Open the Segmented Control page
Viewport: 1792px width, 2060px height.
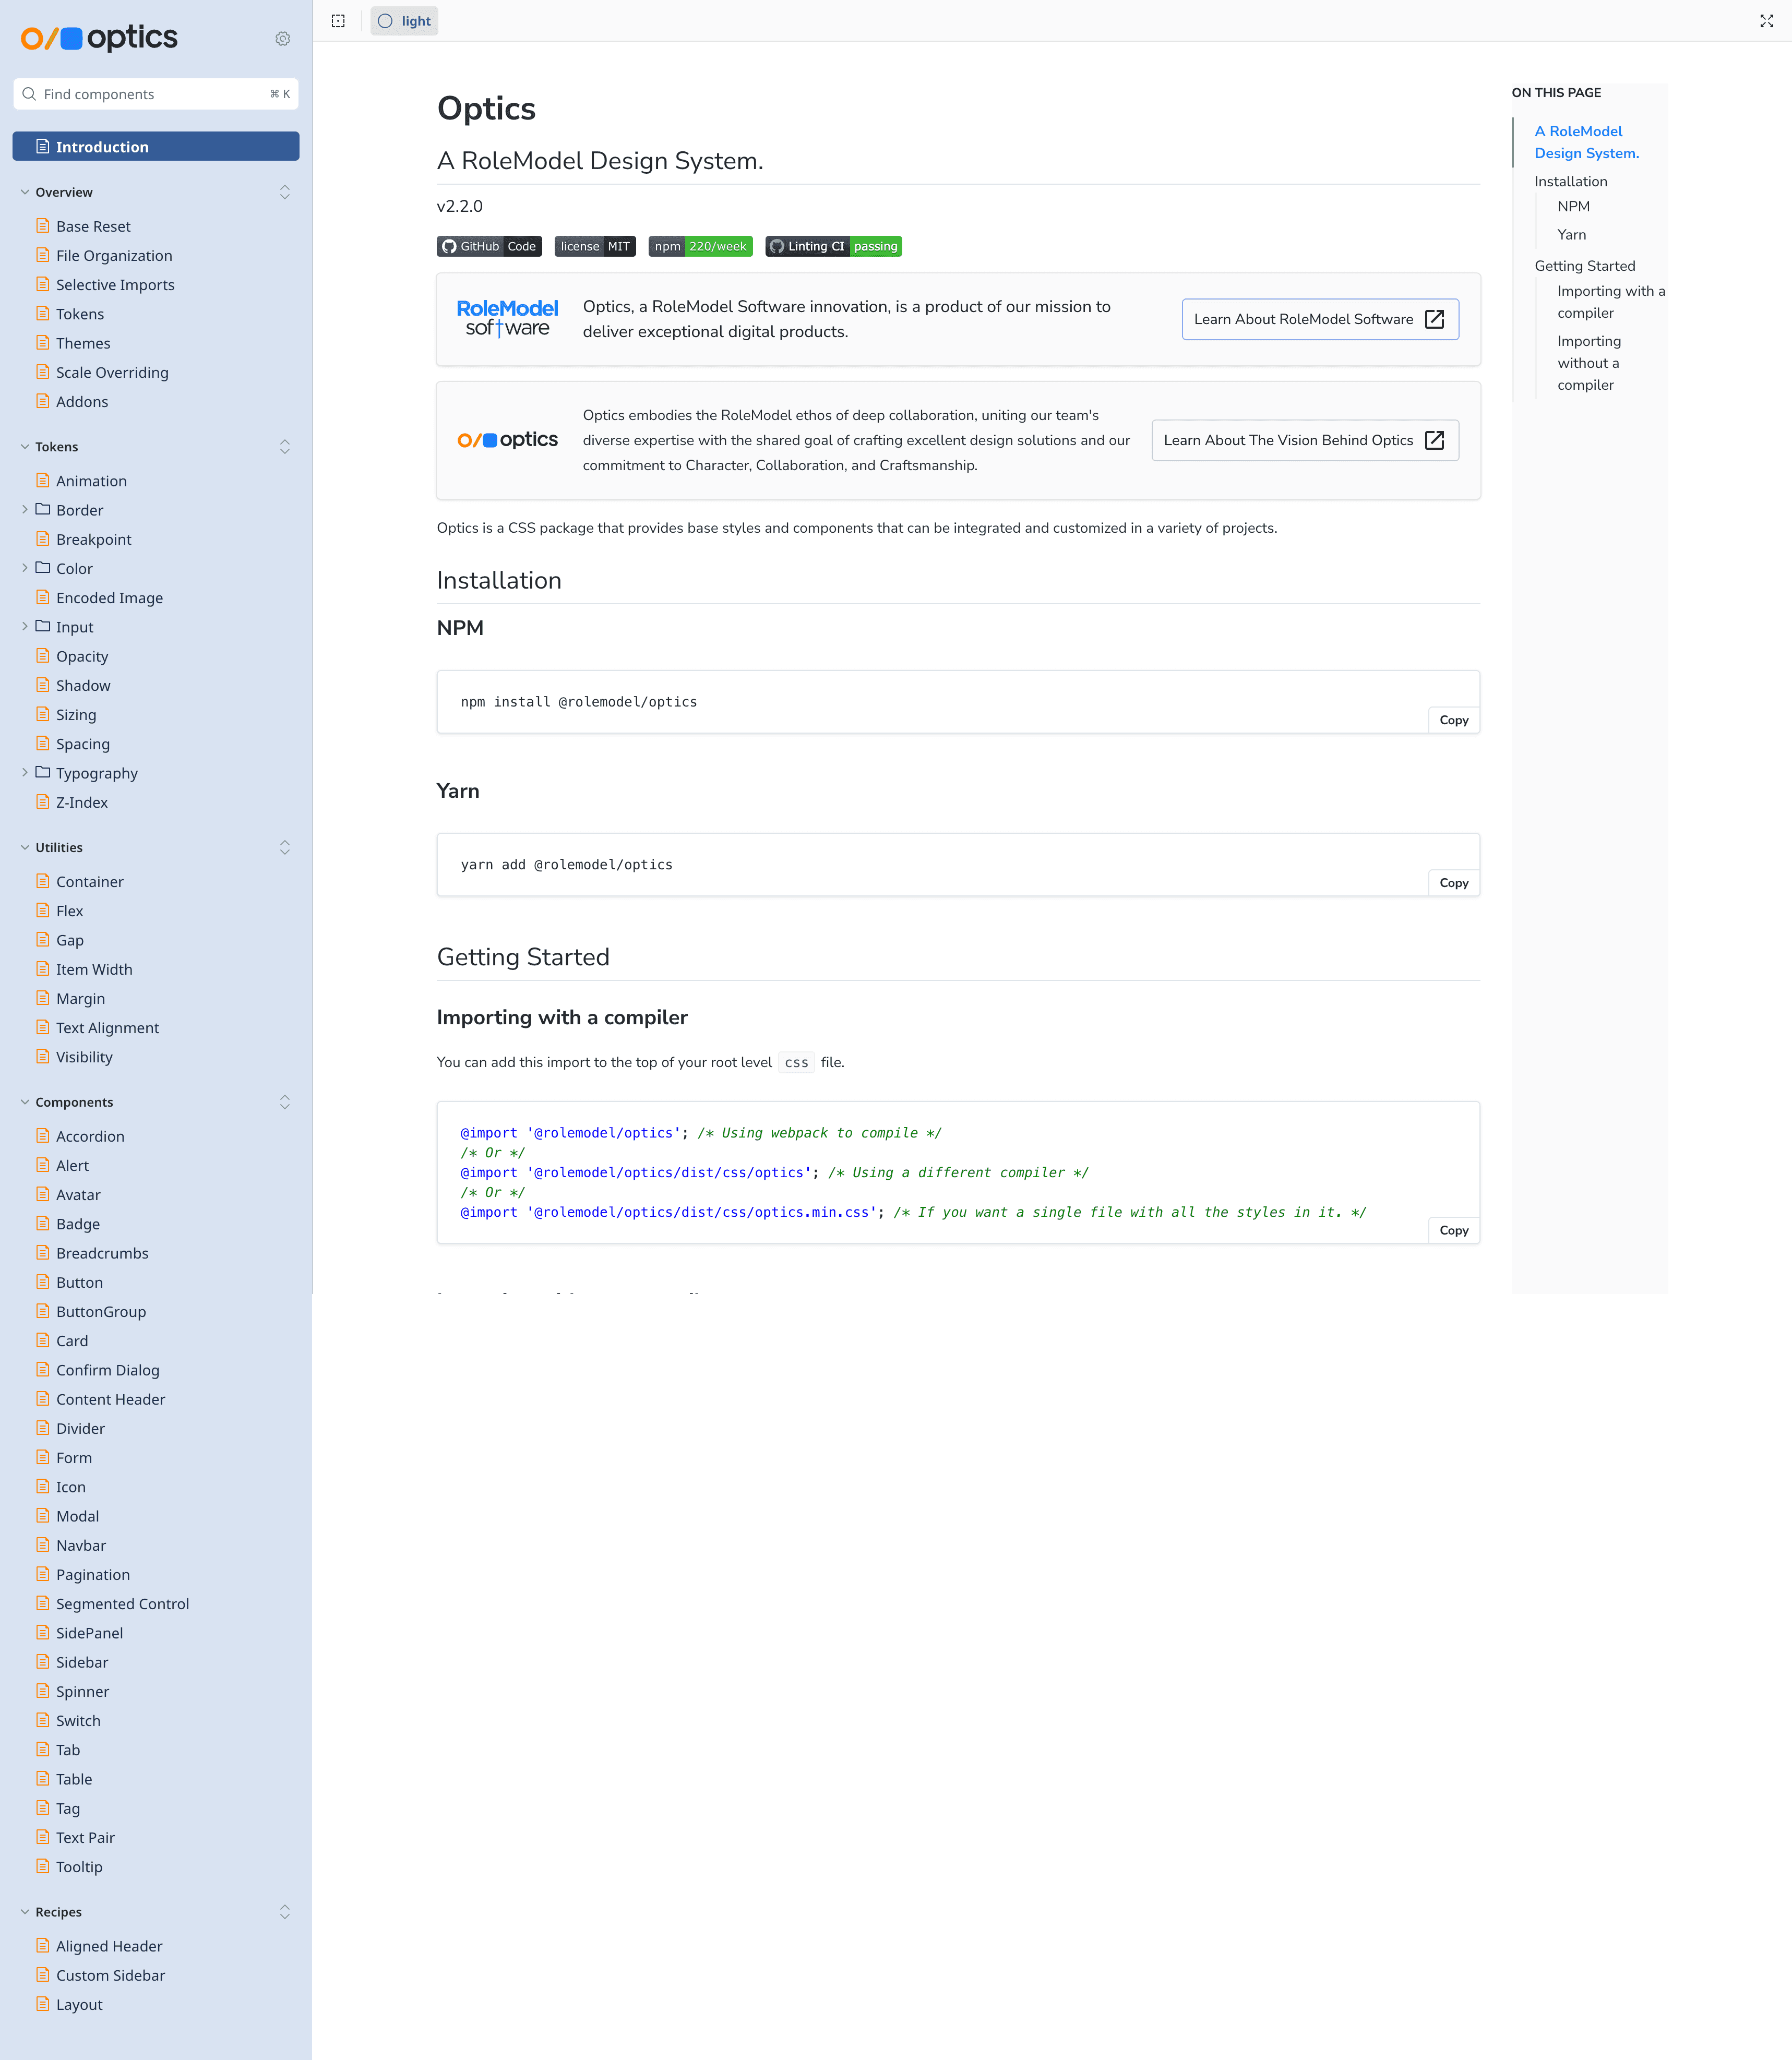122,1604
